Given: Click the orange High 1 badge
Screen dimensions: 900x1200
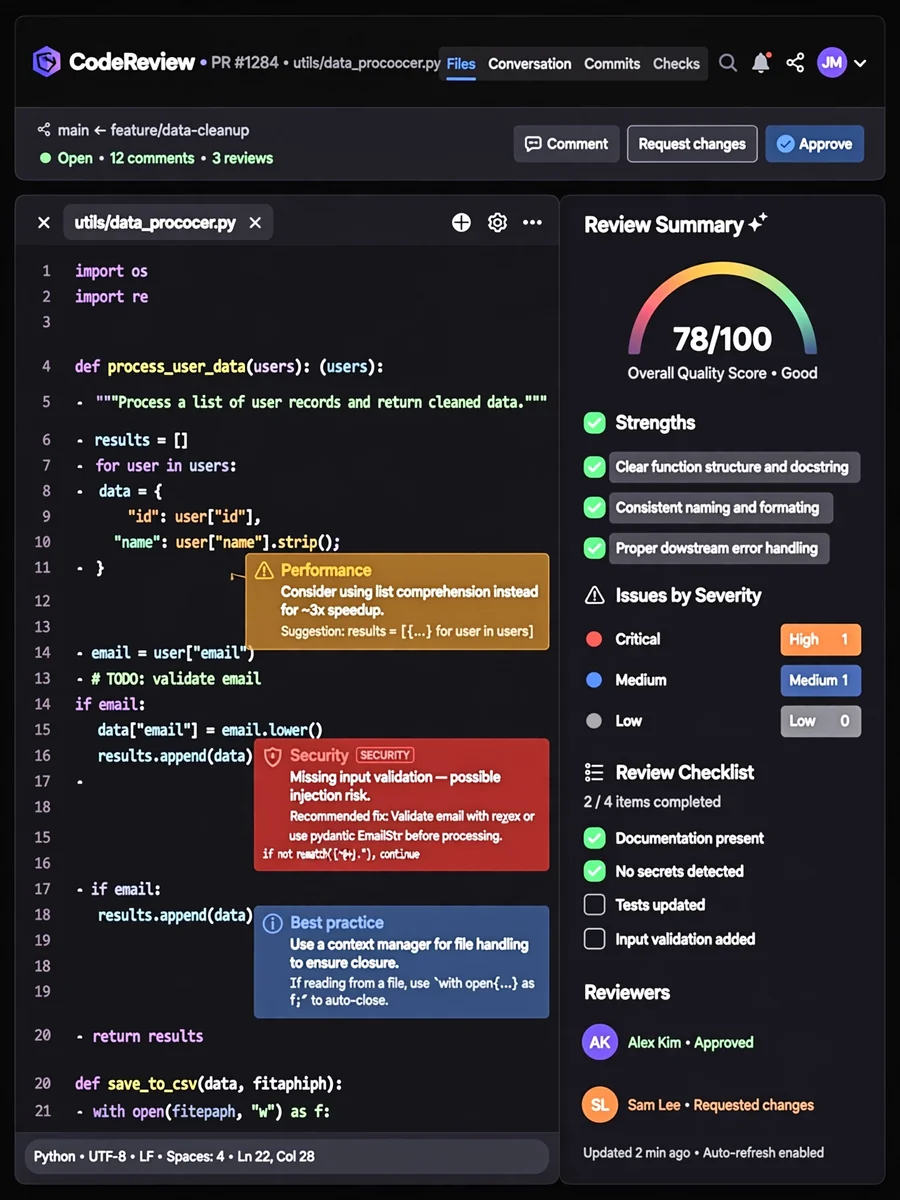Looking at the screenshot, I should [x=820, y=639].
